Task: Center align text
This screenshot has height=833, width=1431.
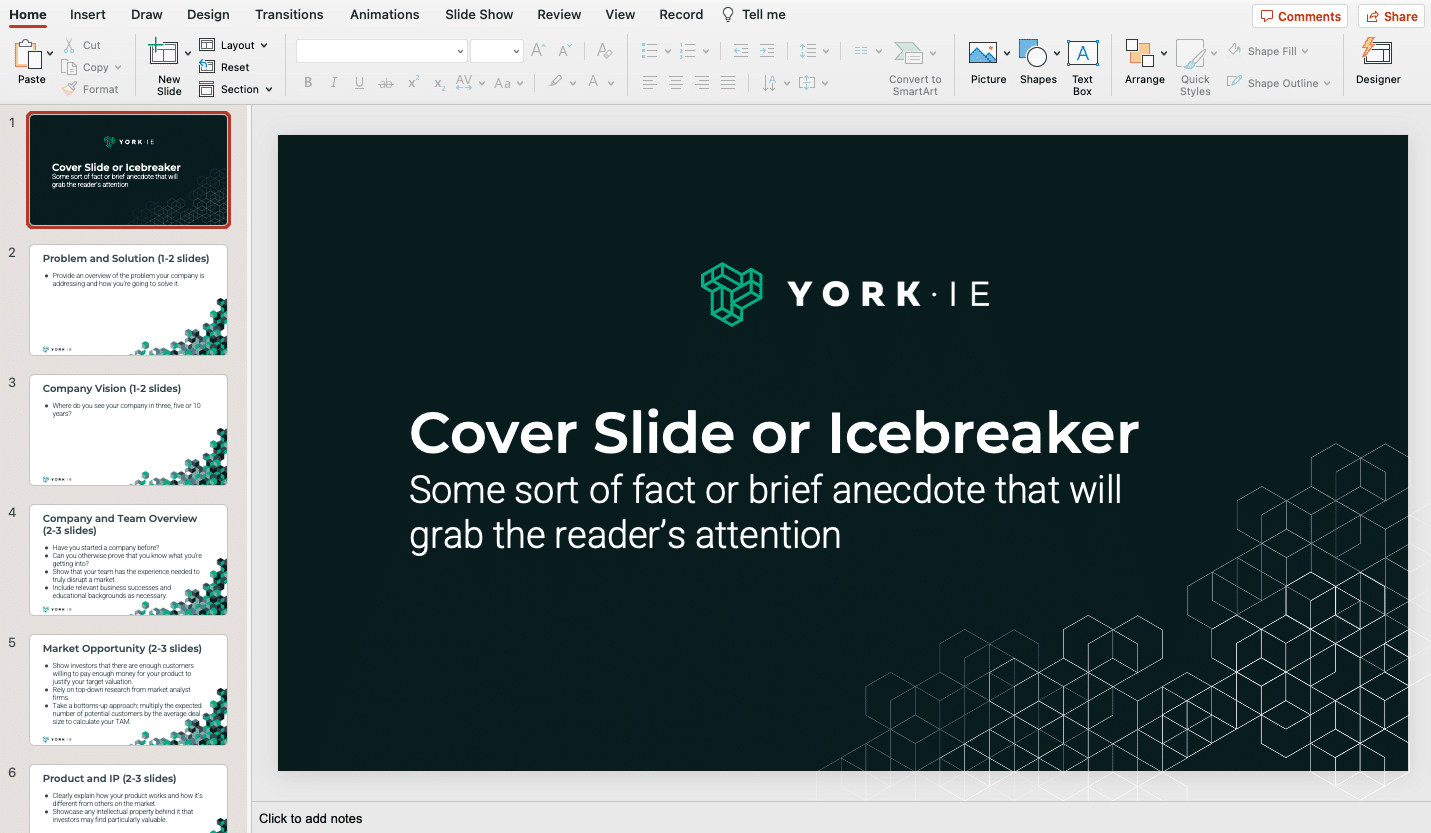Action: pos(676,83)
